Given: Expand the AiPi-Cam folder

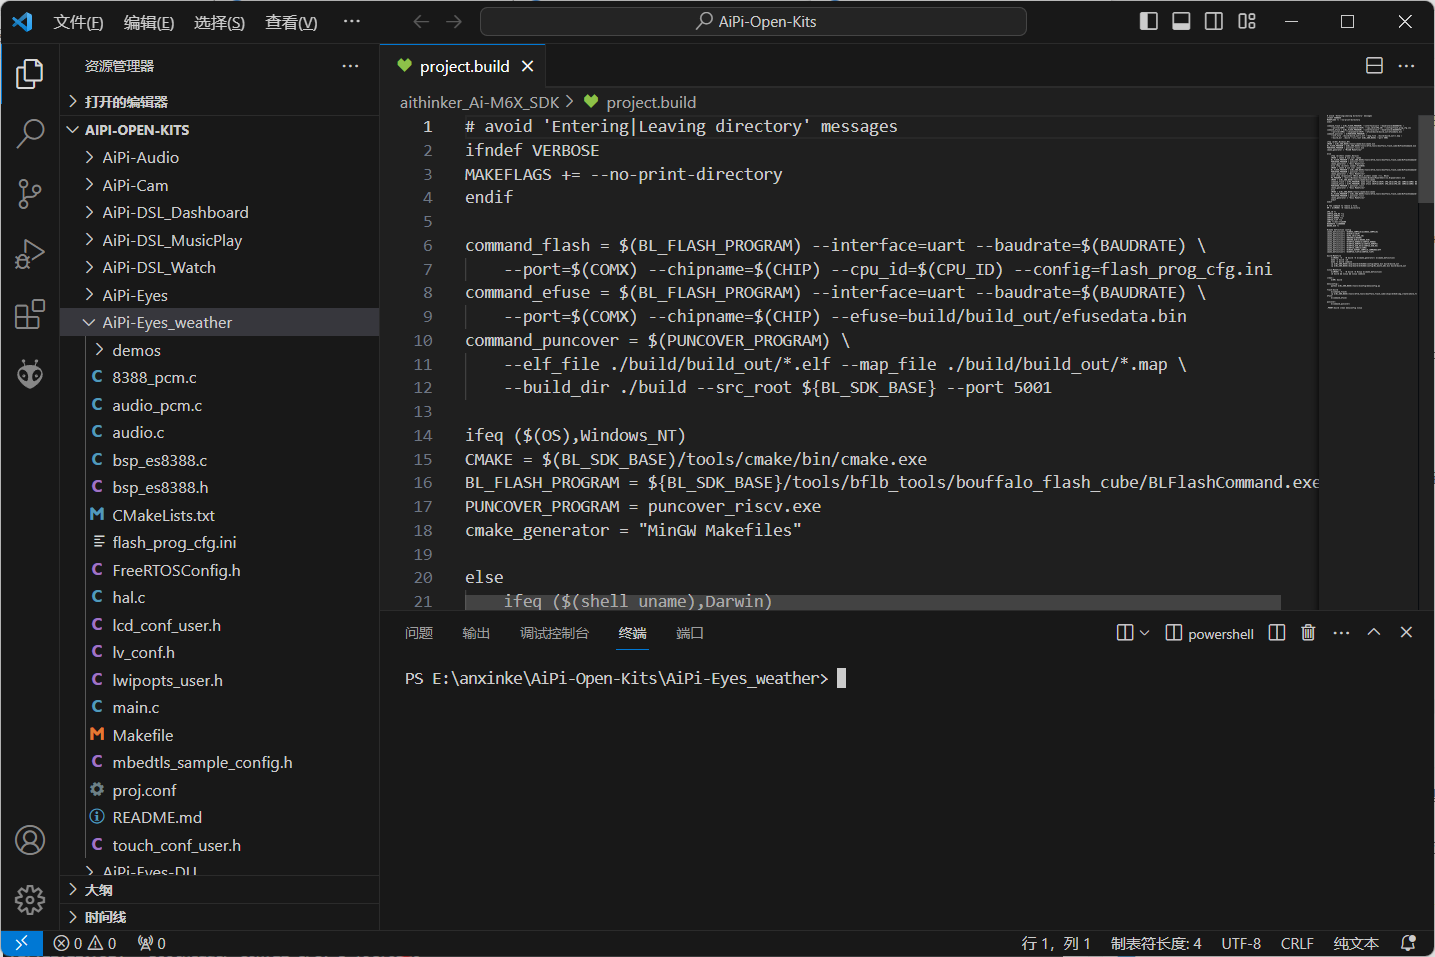Looking at the screenshot, I should pyautogui.click(x=220, y=185).
